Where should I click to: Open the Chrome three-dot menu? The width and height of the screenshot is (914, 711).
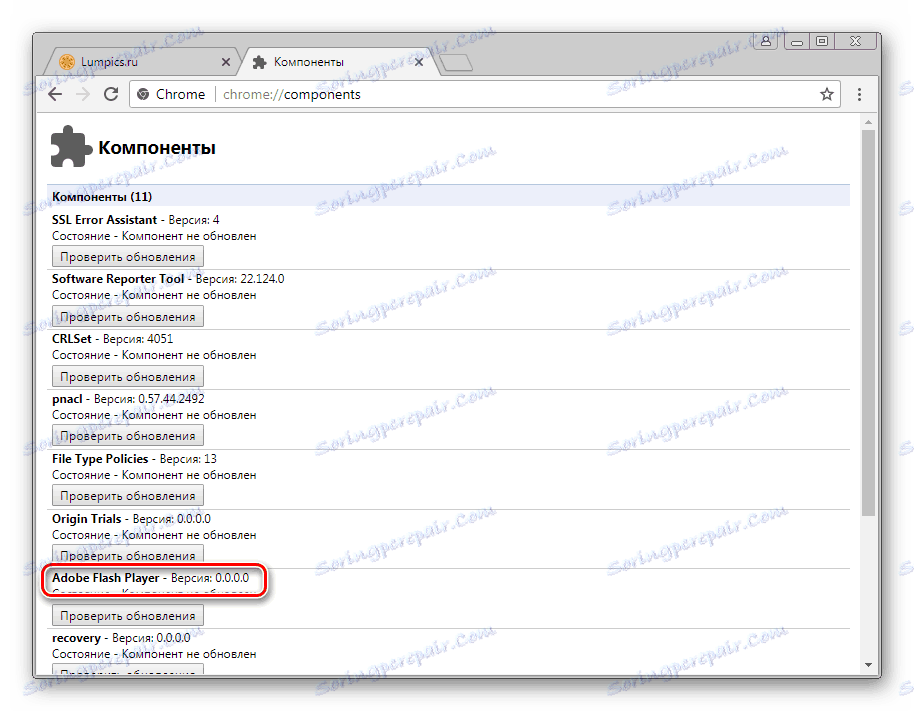[x=859, y=94]
